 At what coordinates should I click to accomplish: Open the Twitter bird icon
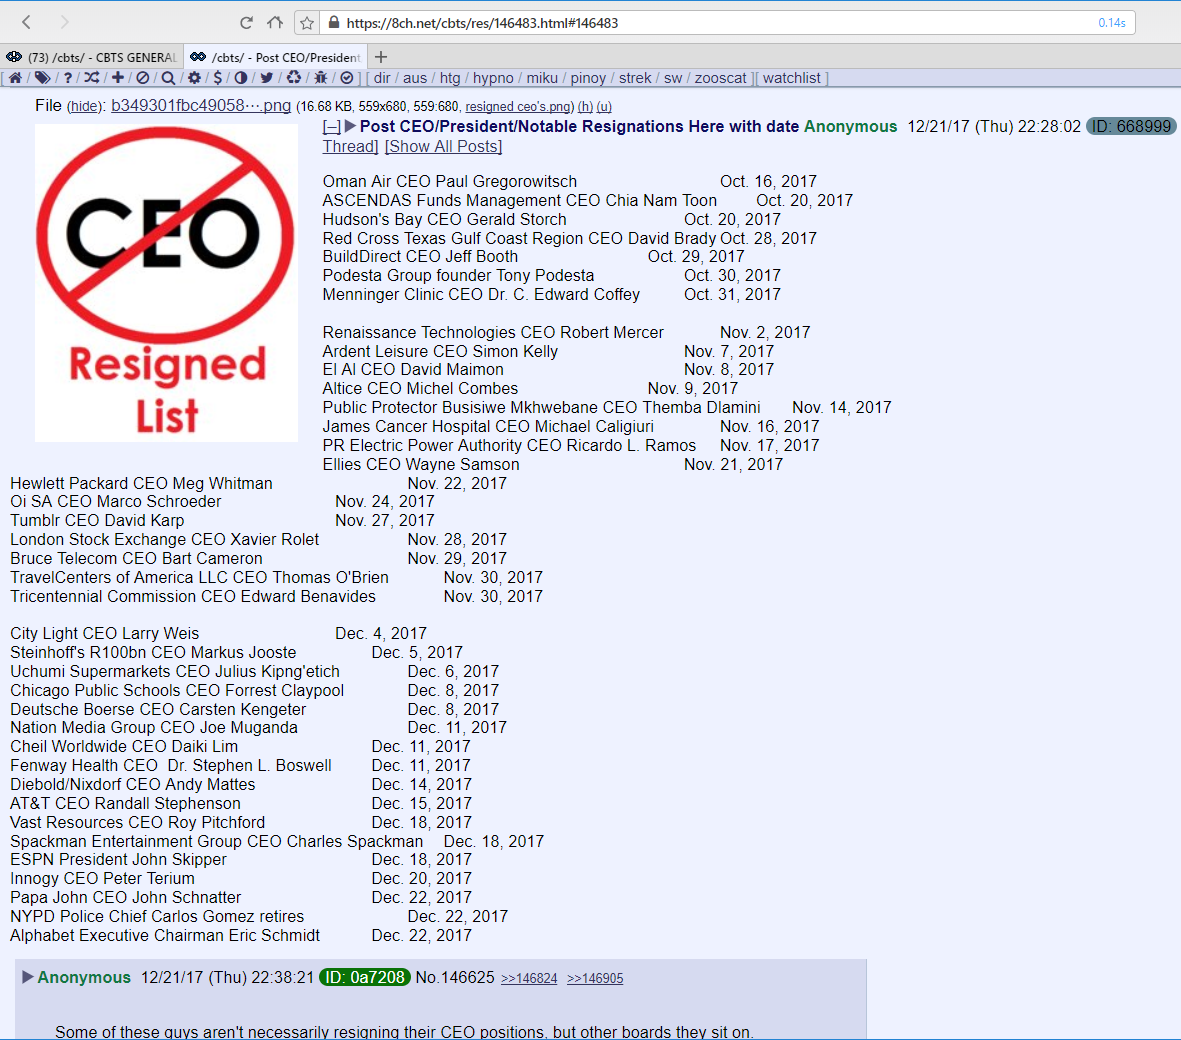[267, 78]
